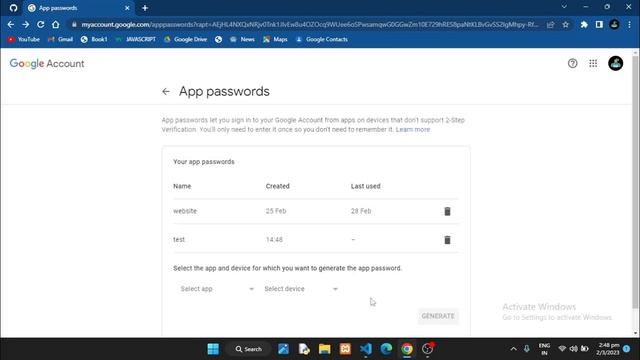Open the Chrome three-dot menu
640x360 pixels.
[x=629, y=24]
